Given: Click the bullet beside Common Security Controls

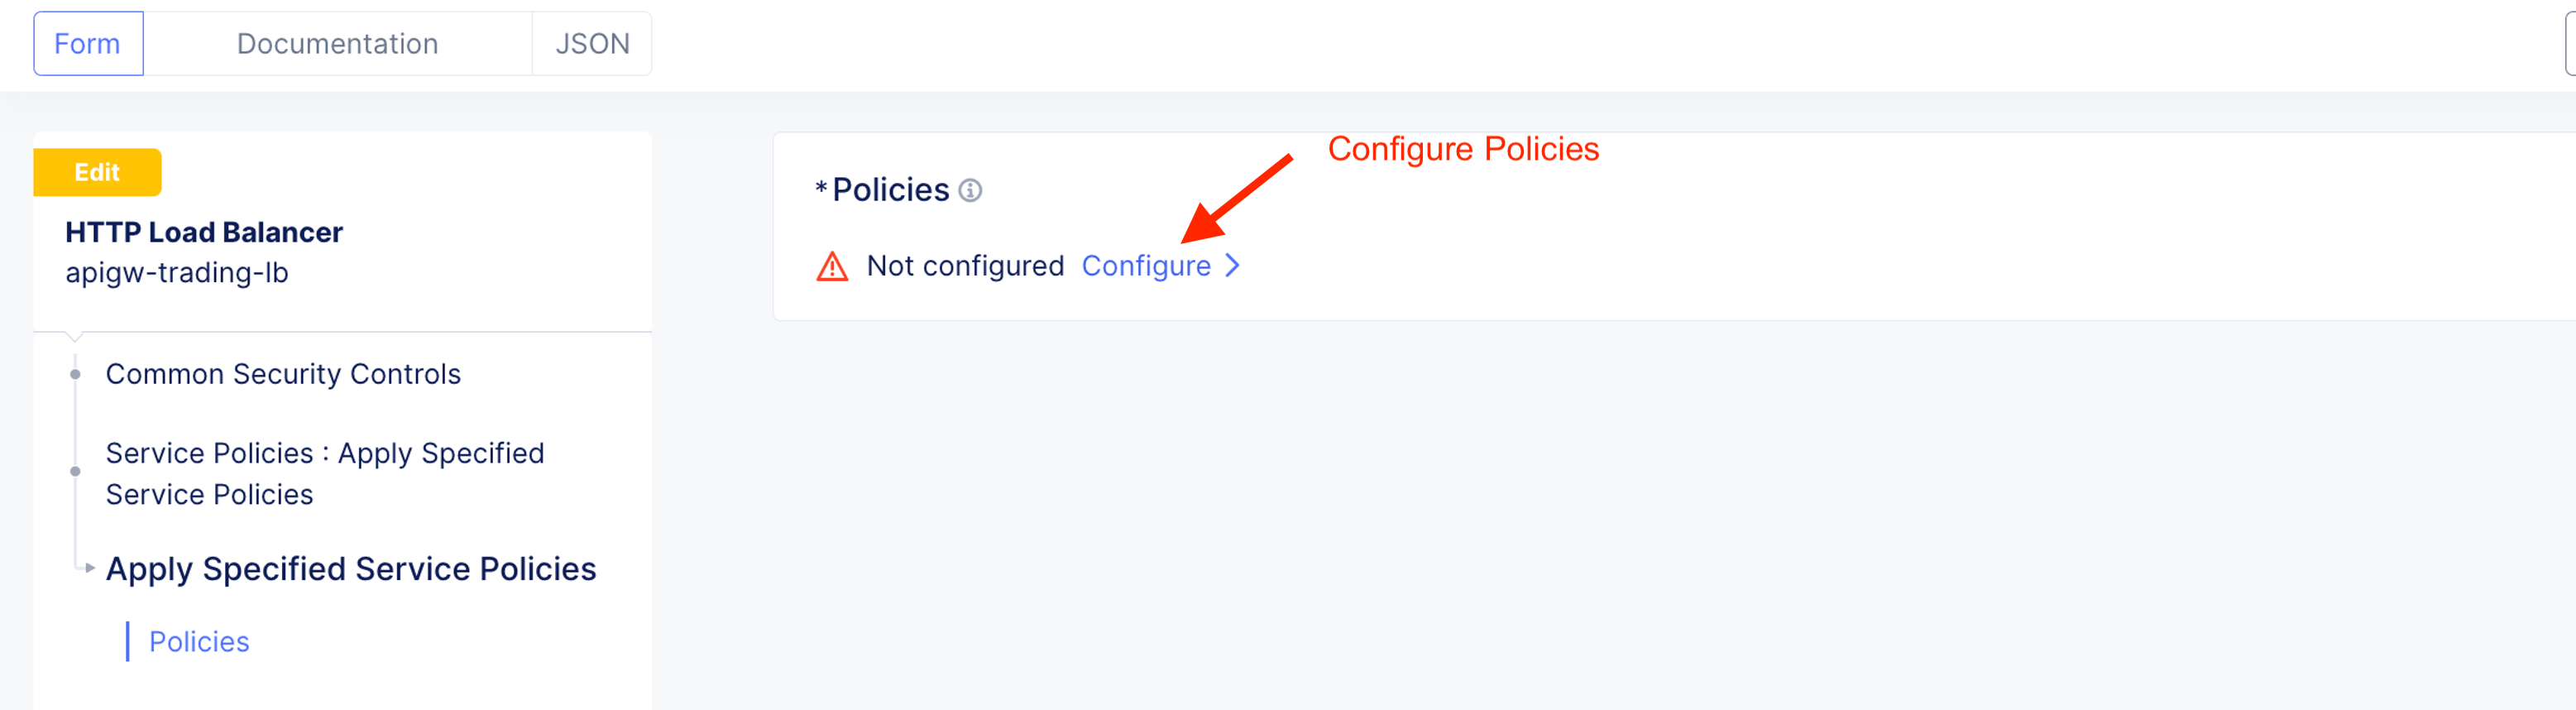Looking at the screenshot, I should coord(75,374).
